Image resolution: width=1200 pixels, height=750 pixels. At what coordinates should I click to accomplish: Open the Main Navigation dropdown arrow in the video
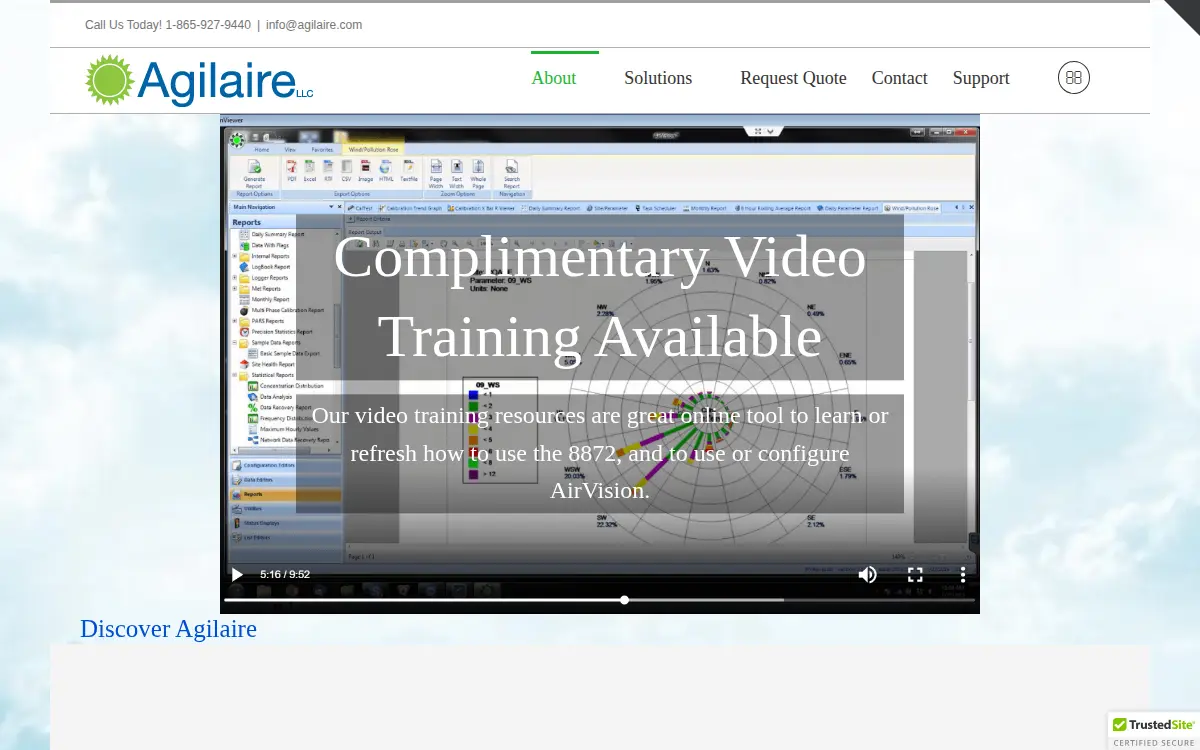click(x=331, y=207)
